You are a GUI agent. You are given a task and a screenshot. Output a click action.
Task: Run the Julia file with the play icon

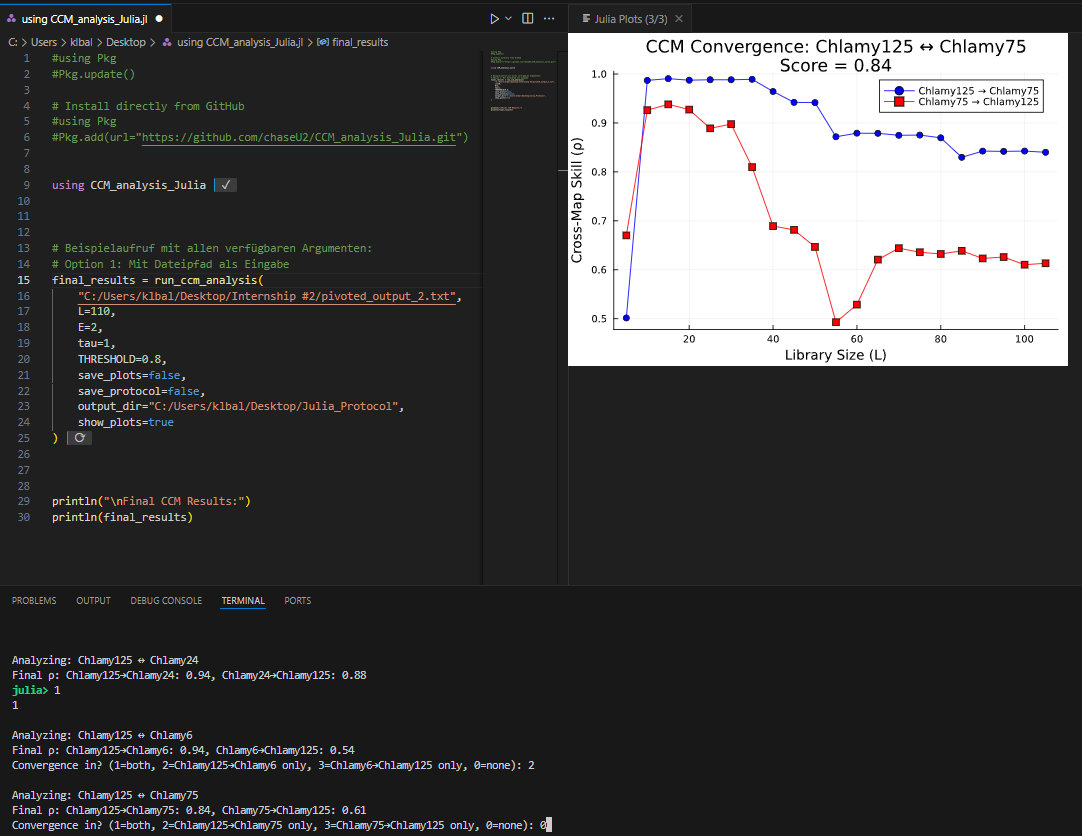[494, 19]
